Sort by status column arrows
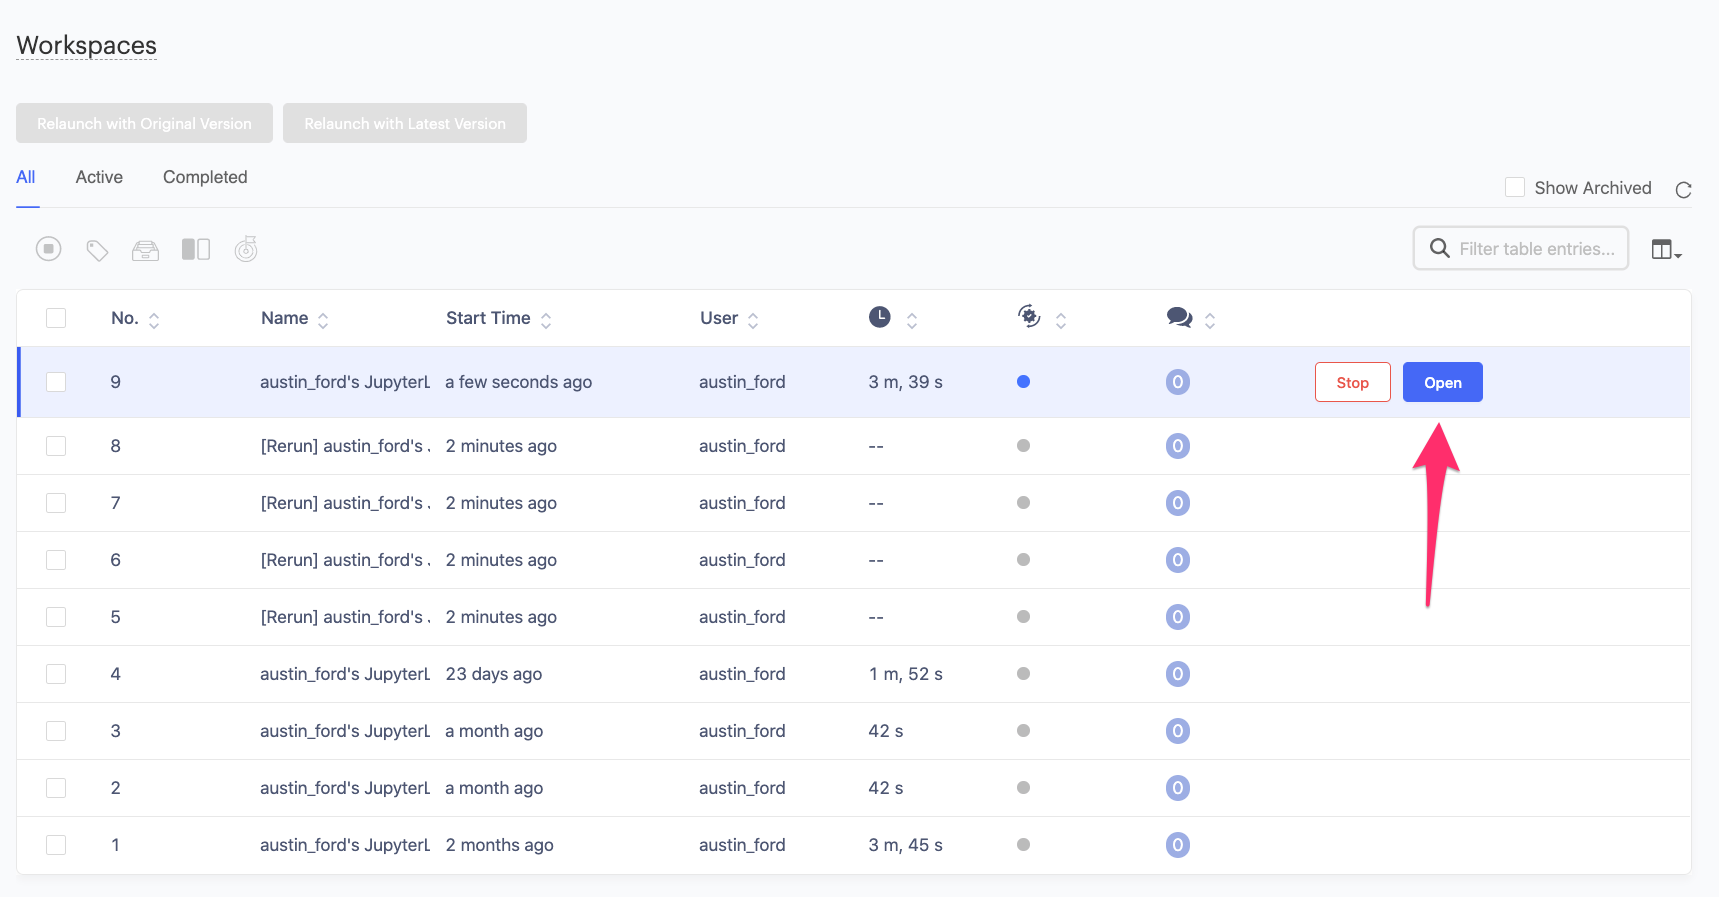The width and height of the screenshot is (1719, 897). [x=1061, y=320]
